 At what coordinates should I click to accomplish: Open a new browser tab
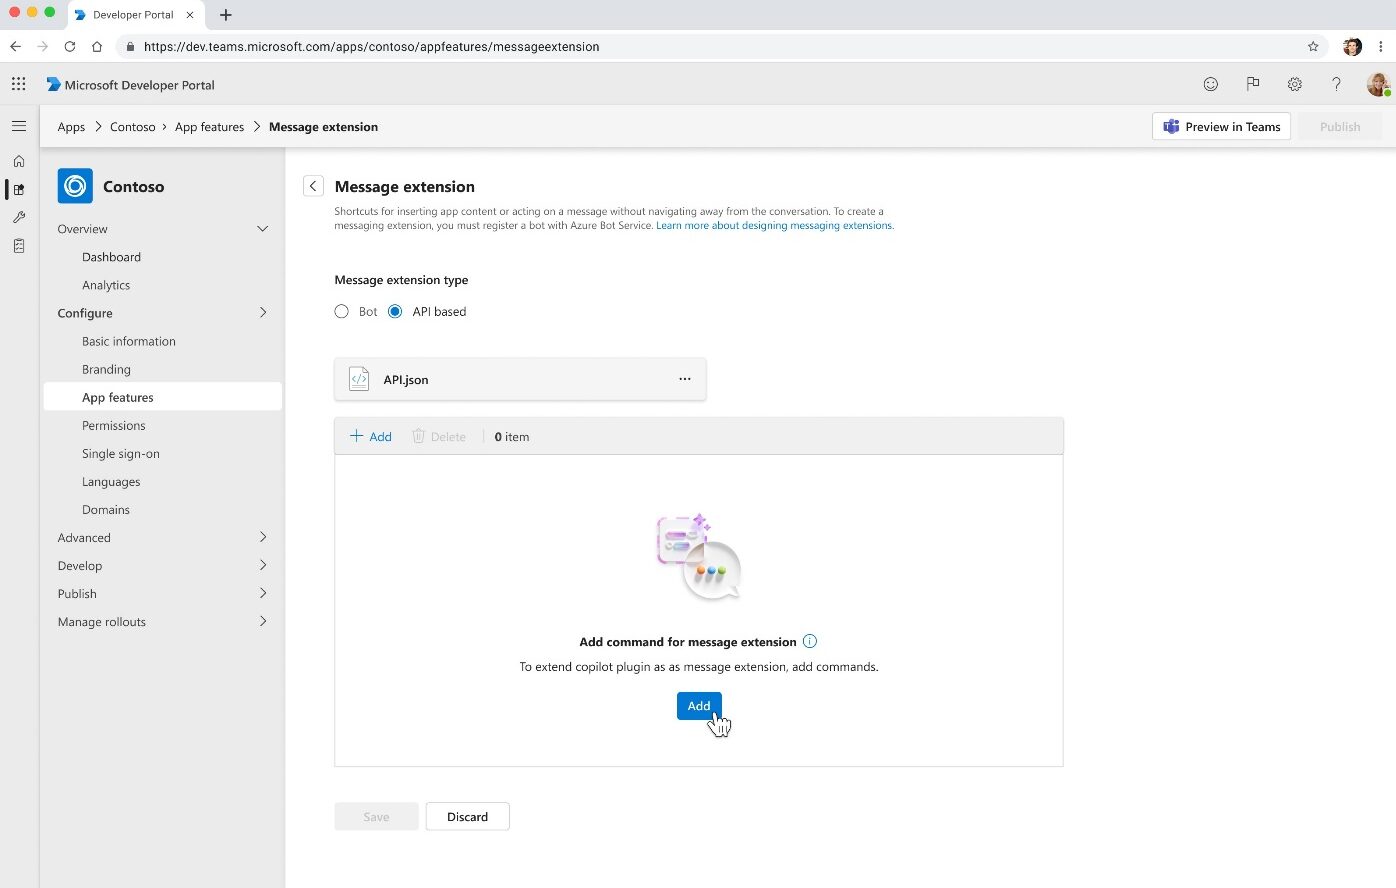click(x=226, y=15)
